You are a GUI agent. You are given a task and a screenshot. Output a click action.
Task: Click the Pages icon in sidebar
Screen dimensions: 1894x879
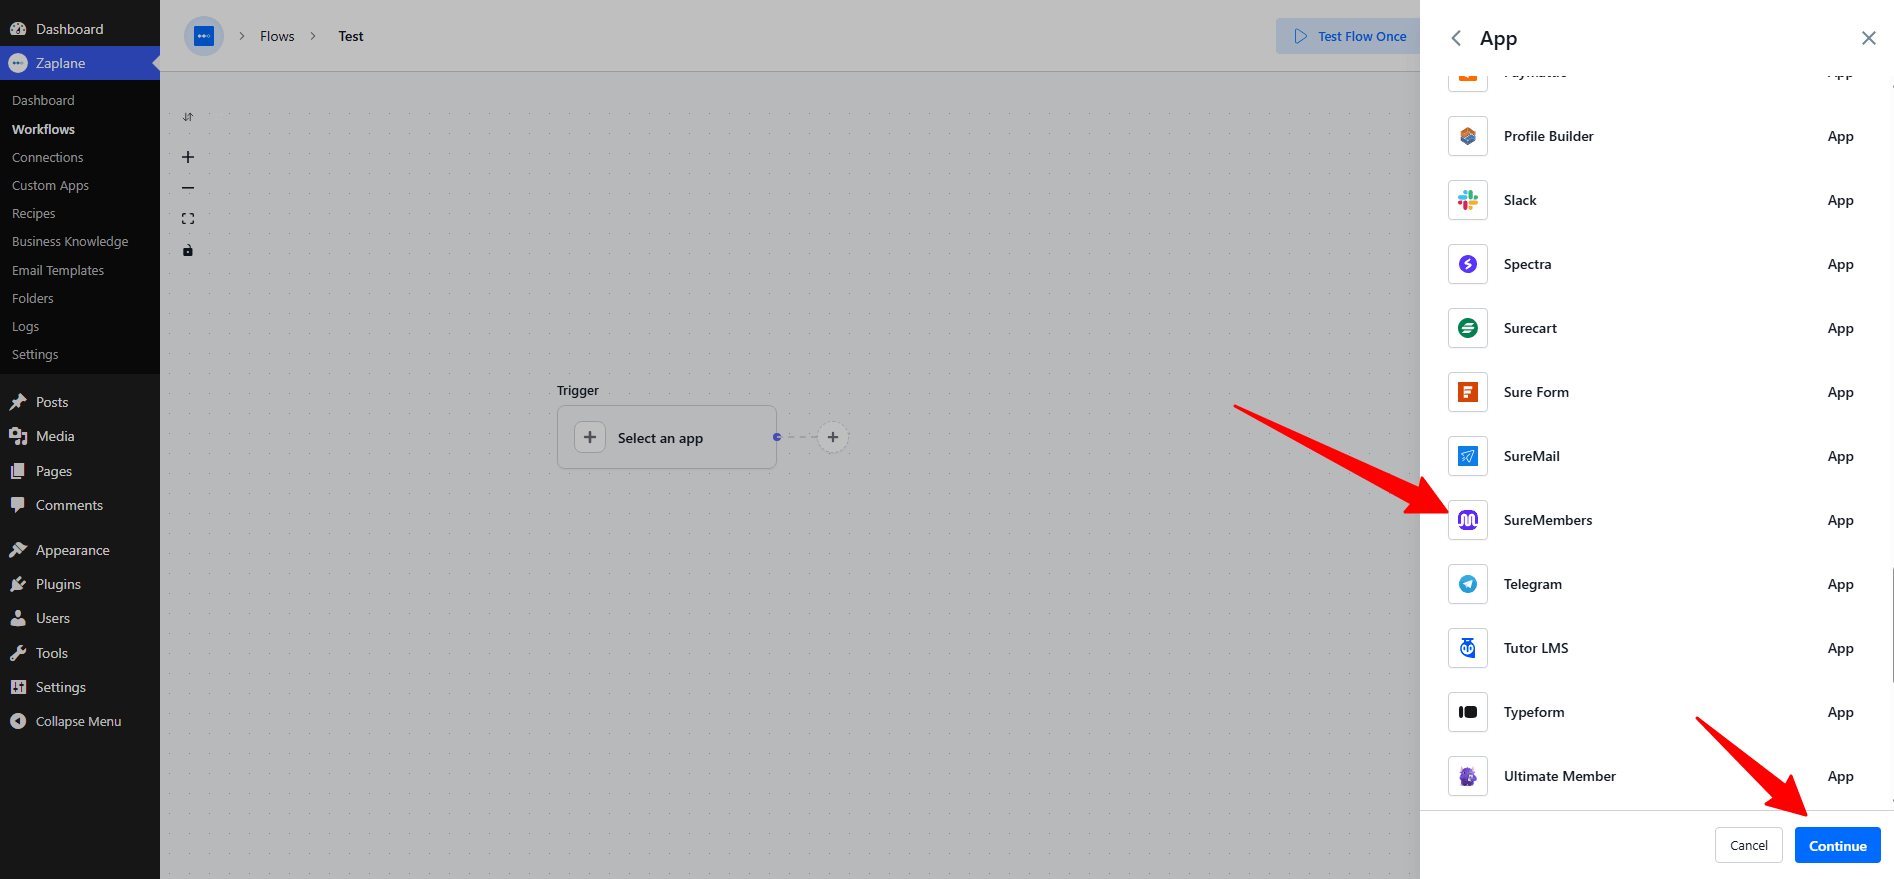(x=18, y=471)
